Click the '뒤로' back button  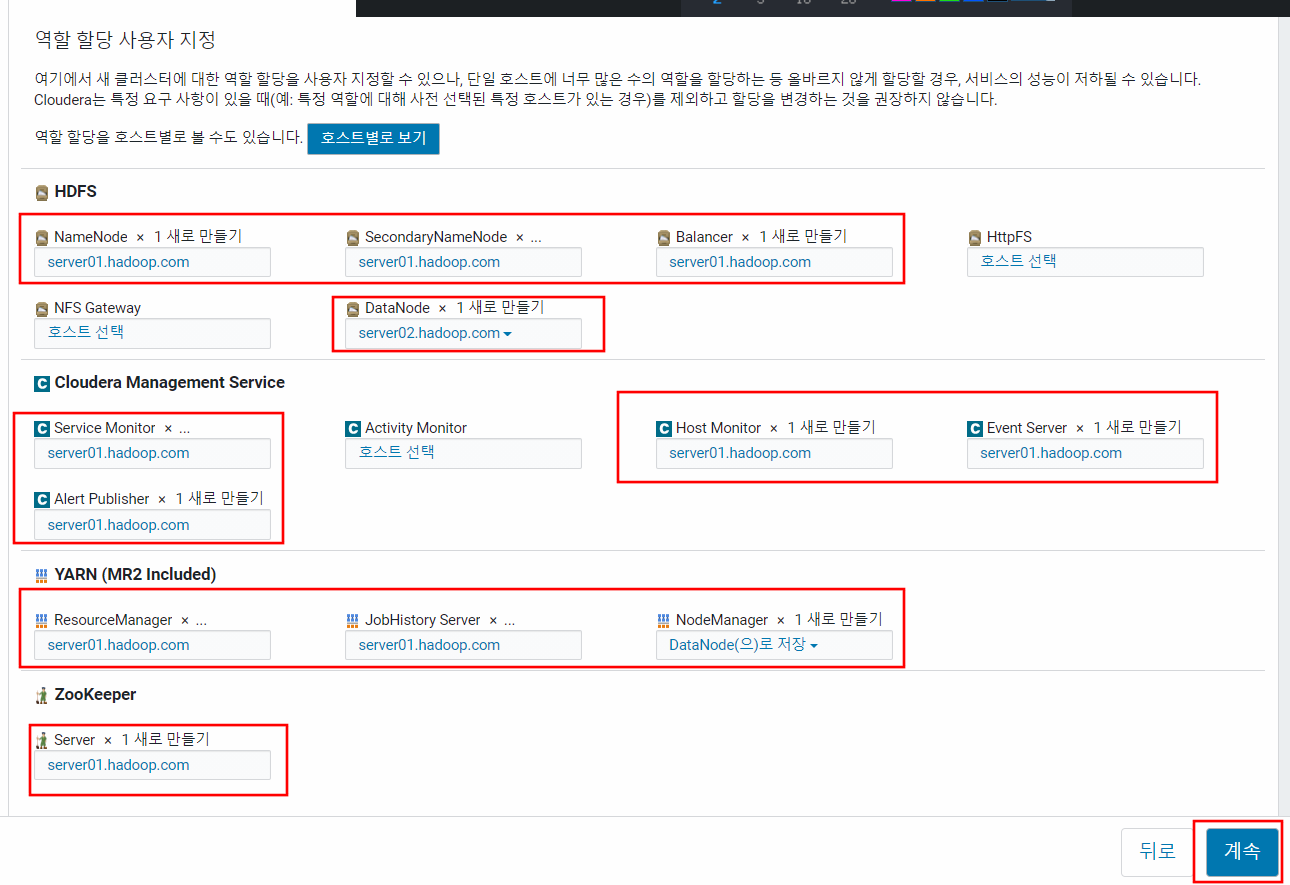[x=1157, y=852]
